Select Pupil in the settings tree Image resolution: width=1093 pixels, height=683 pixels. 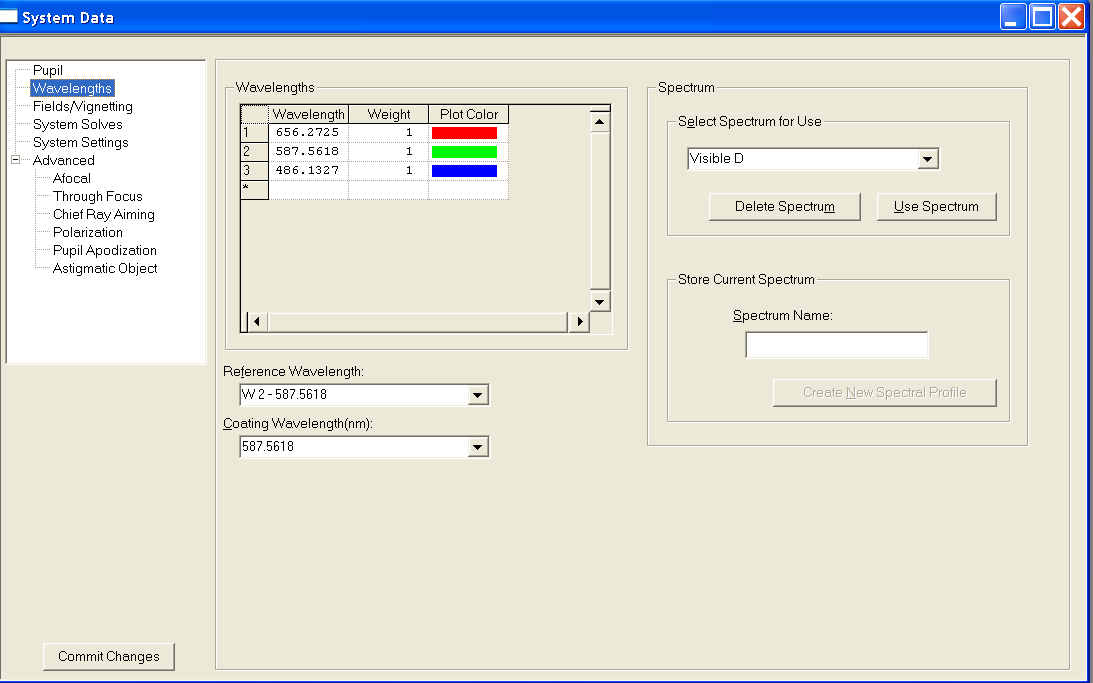tap(47, 71)
